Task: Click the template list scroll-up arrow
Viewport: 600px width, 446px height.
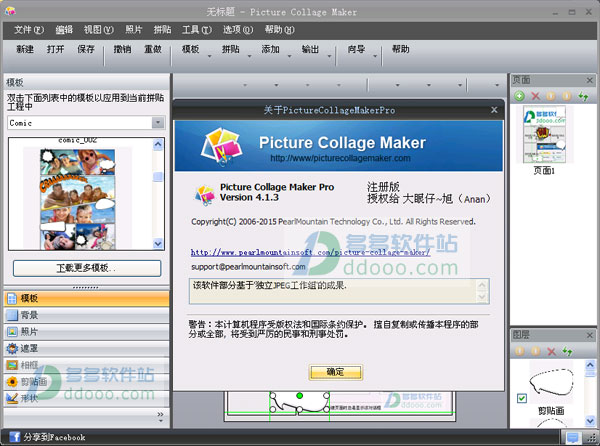Action: pyautogui.click(x=158, y=144)
